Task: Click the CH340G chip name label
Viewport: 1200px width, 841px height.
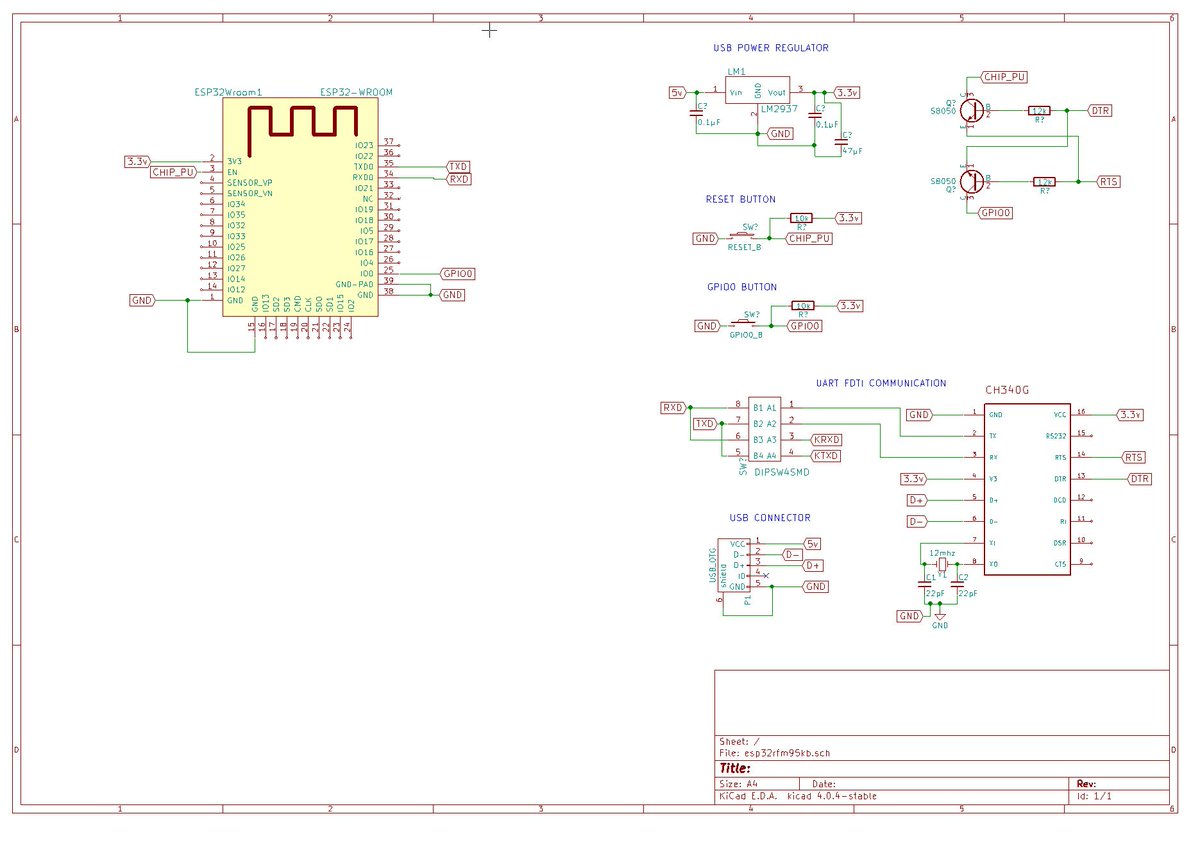Action: [x=1007, y=390]
